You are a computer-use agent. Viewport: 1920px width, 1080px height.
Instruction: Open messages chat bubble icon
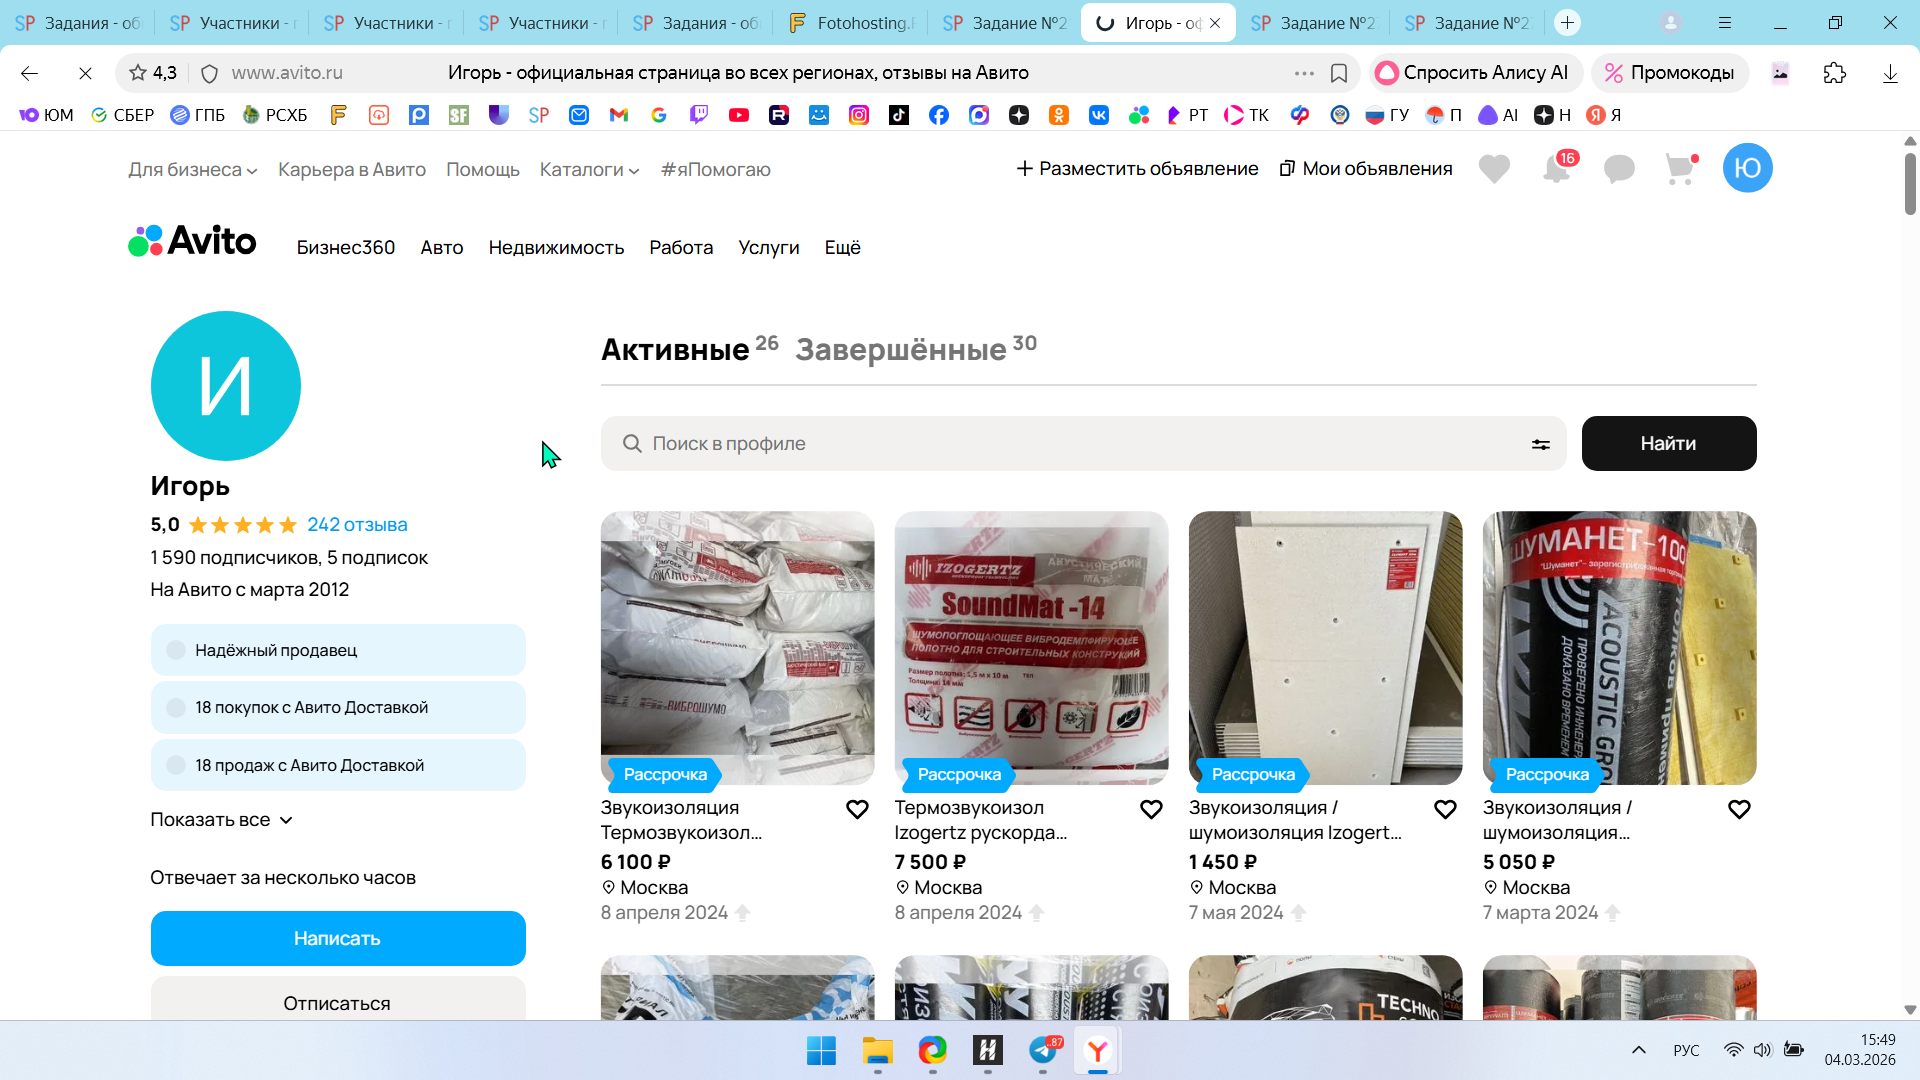pos(1619,169)
